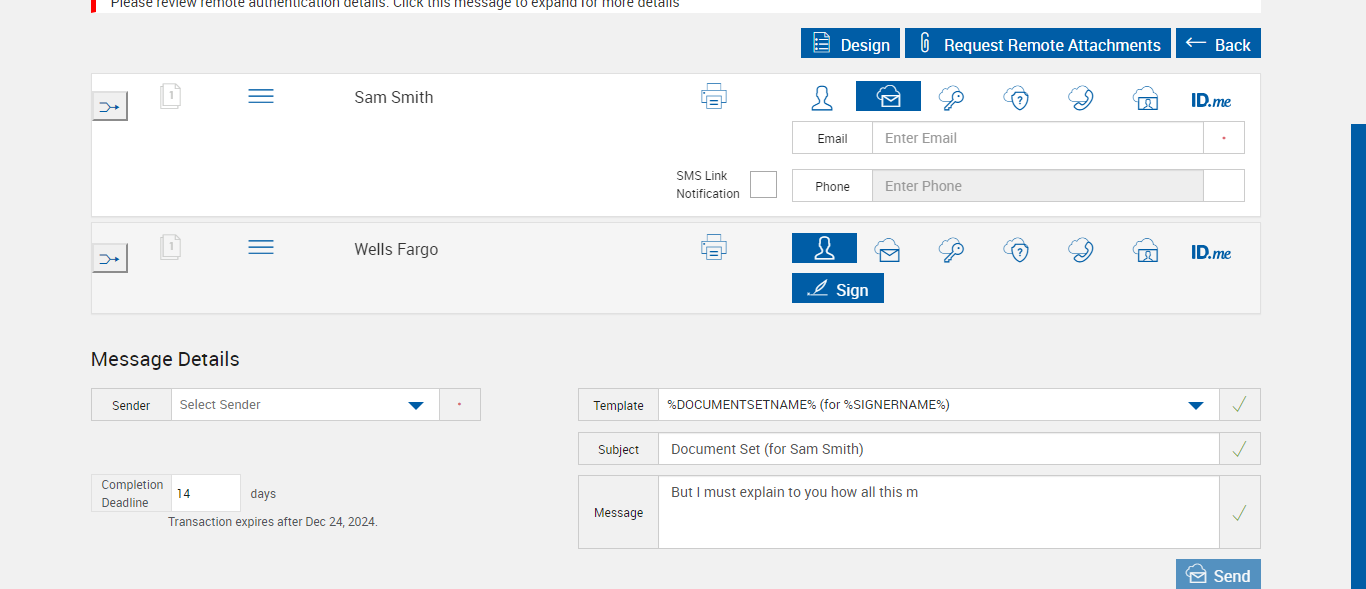Select the key authentication icon for Sam Smith

(x=951, y=97)
